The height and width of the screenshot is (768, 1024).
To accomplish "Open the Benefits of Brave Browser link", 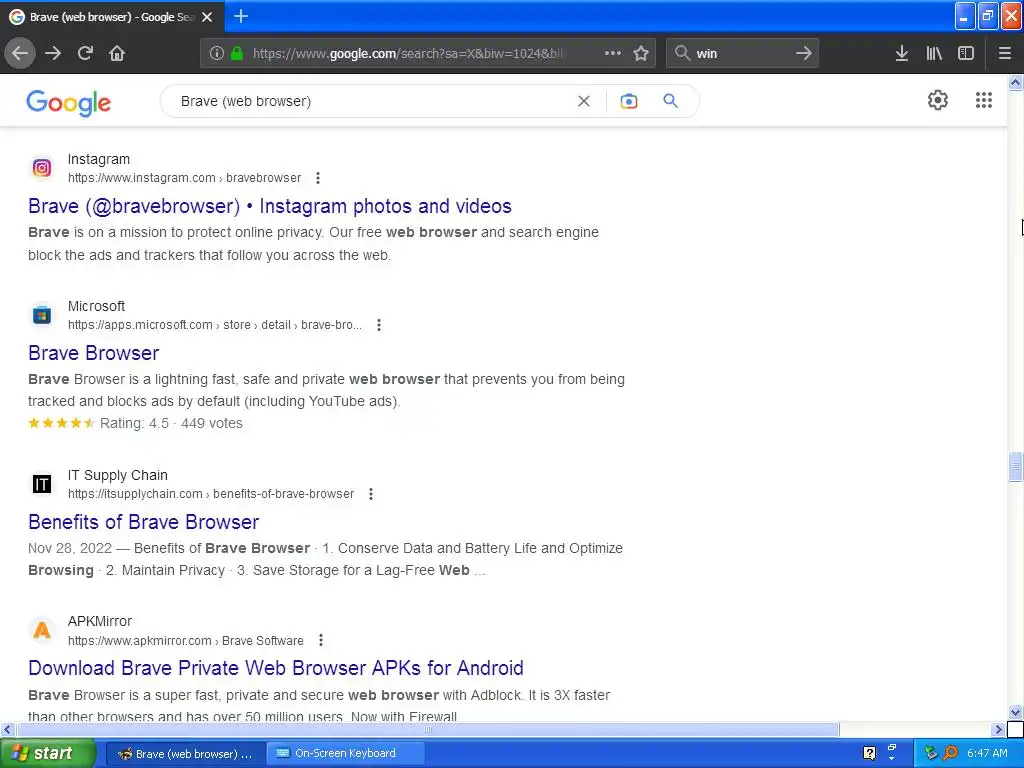I will (144, 522).
